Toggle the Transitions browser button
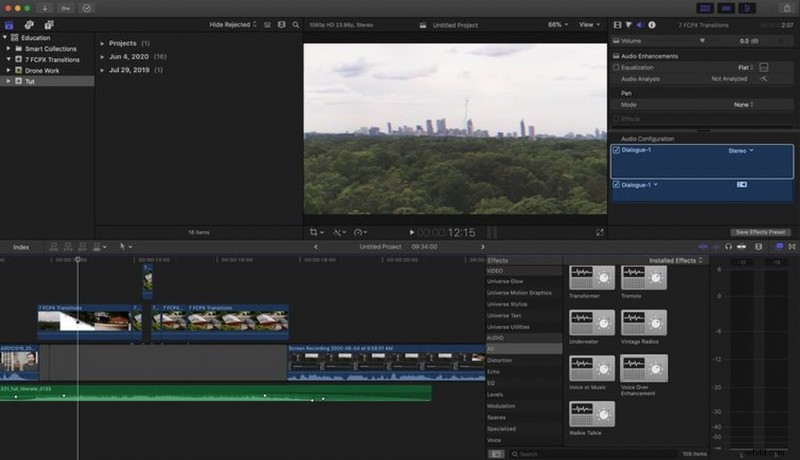The height and width of the screenshot is (460, 800). tap(792, 247)
